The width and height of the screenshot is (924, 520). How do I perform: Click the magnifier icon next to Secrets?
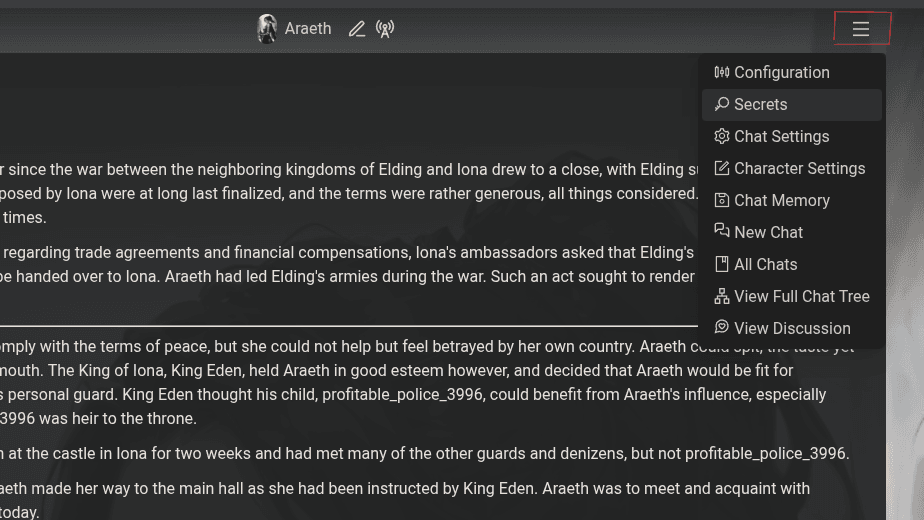point(722,104)
